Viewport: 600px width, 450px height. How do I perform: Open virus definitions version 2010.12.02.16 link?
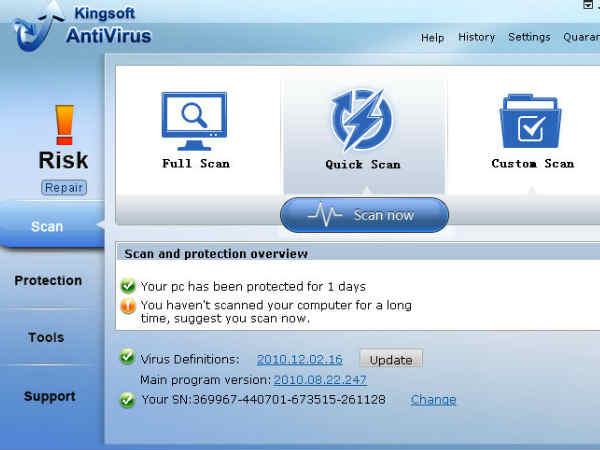[300, 359]
